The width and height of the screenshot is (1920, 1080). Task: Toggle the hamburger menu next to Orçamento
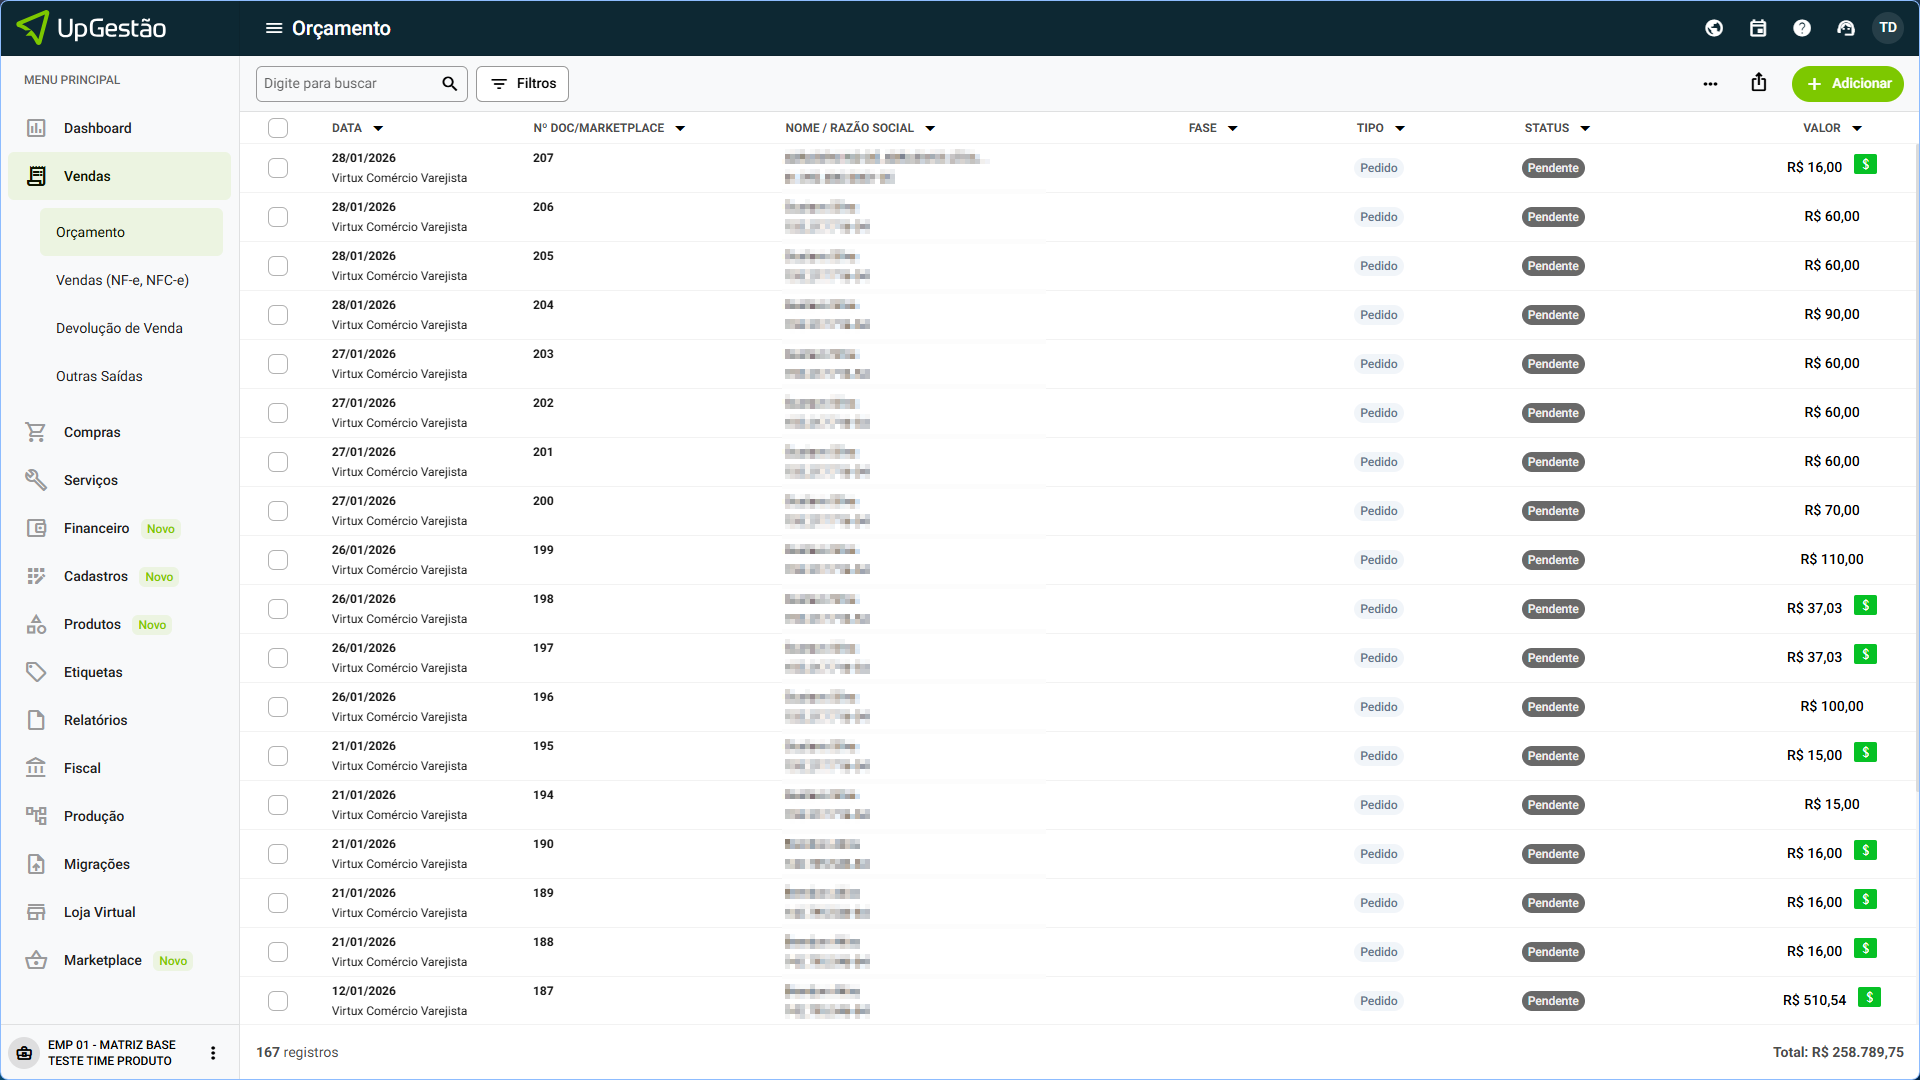click(x=274, y=28)
